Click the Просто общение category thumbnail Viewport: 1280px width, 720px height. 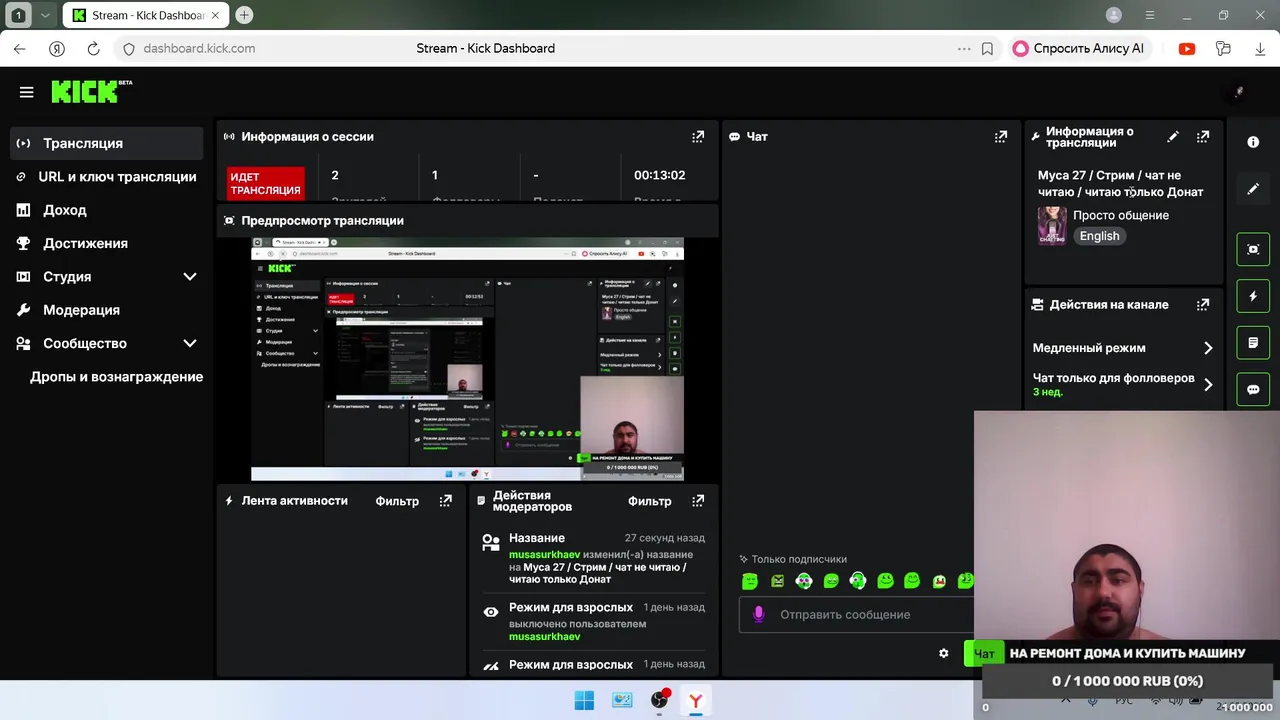1052,226
